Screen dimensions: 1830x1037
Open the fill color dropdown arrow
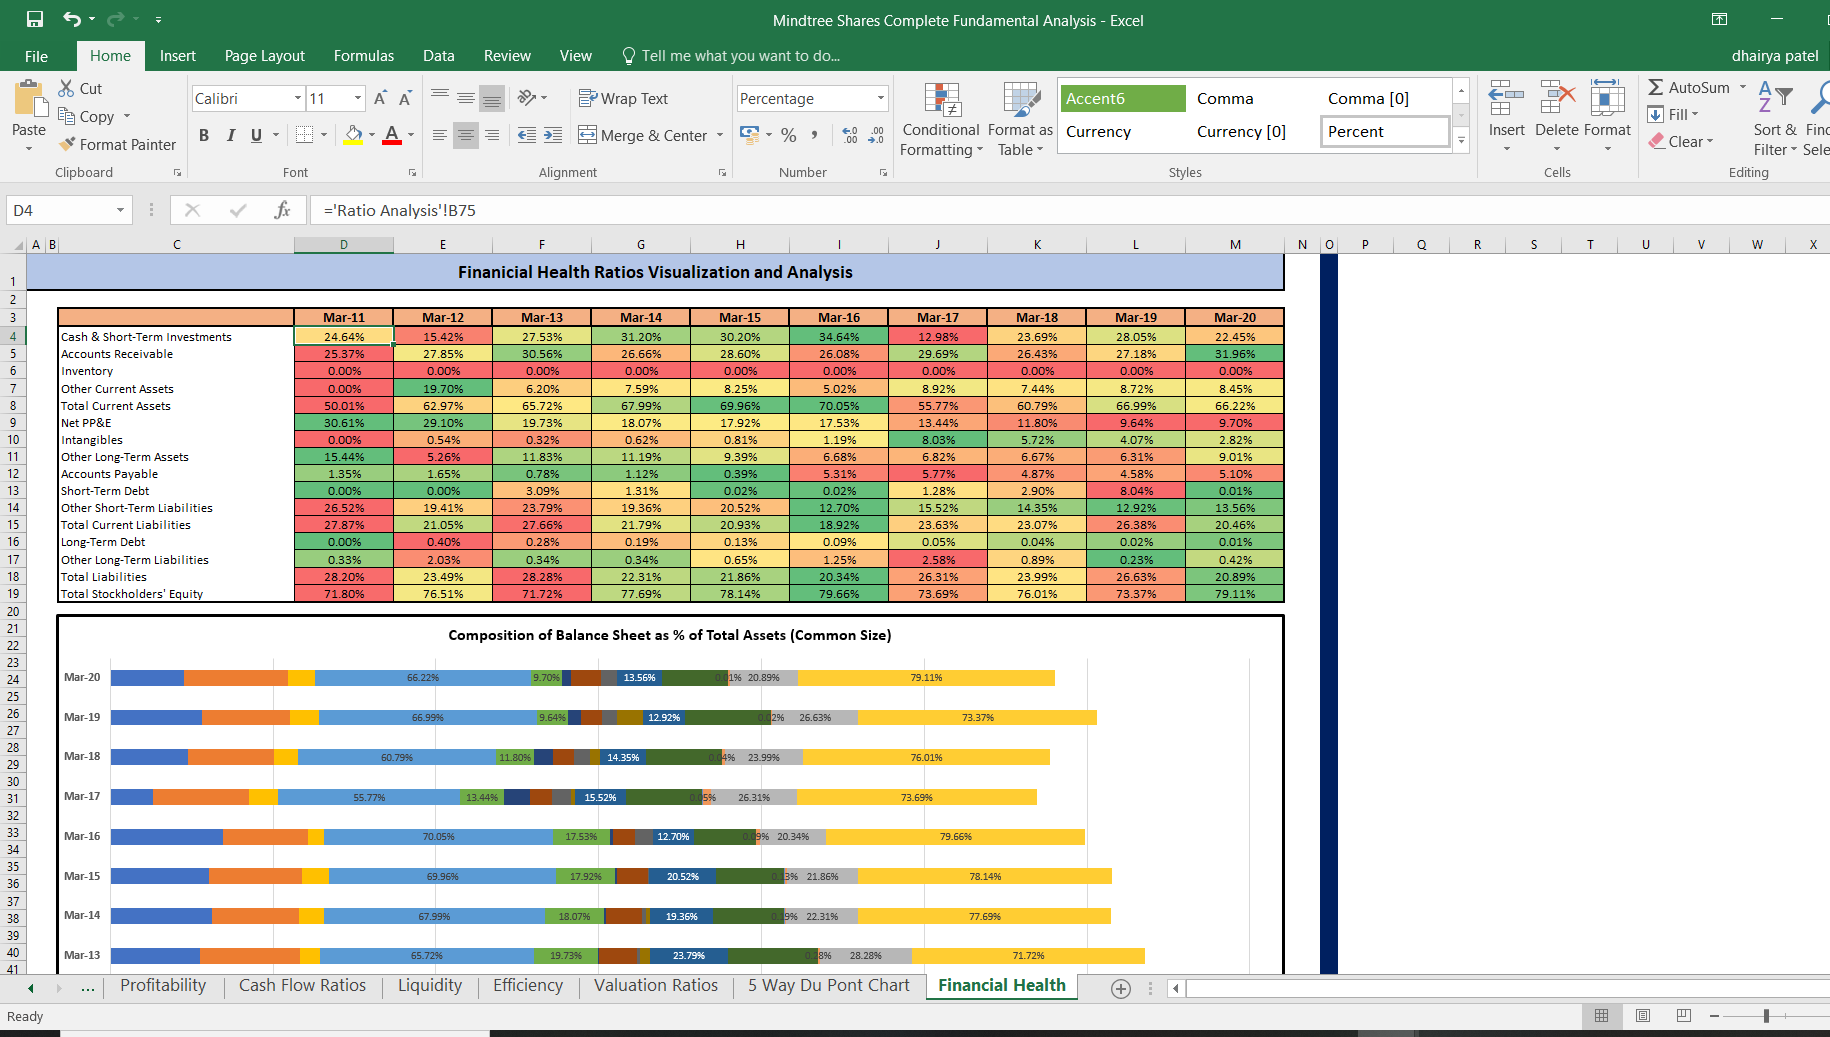click(372, 135)
